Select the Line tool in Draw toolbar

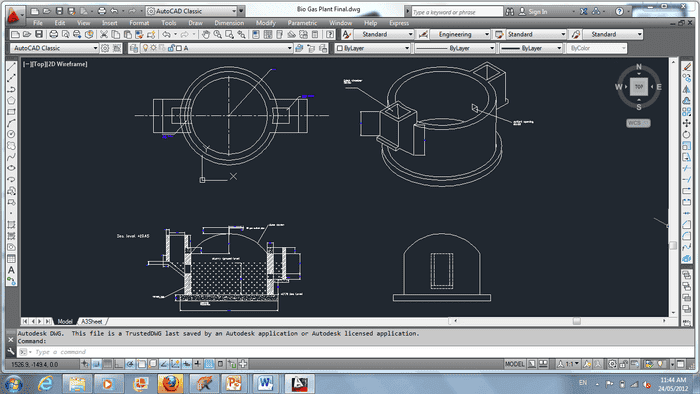[x=11, y=67]
